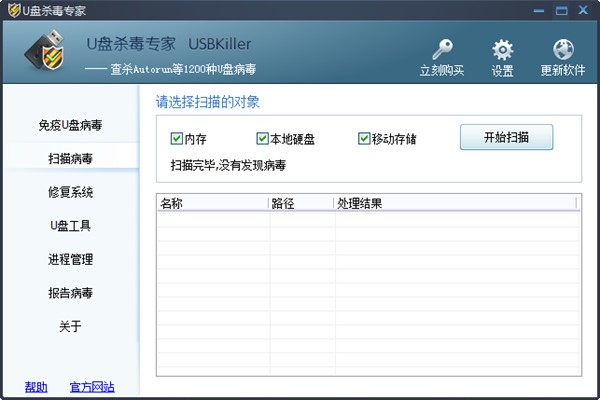Image resolution: width=600 pixels, height=400 pixels.
Task: Toggle the 内存 checkbox
Action: click(x=176, y=138)
